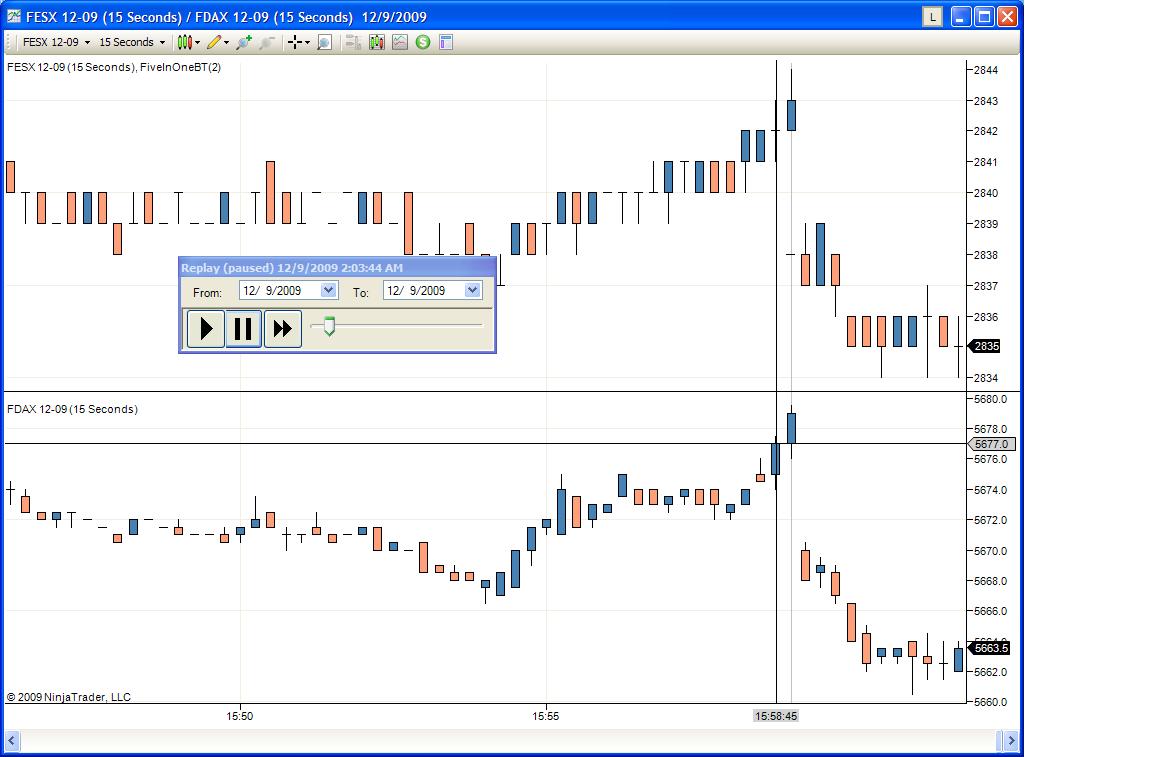1152x757 pixels.
Task: Open the indicators chart icon
Action: pos(400,43)
